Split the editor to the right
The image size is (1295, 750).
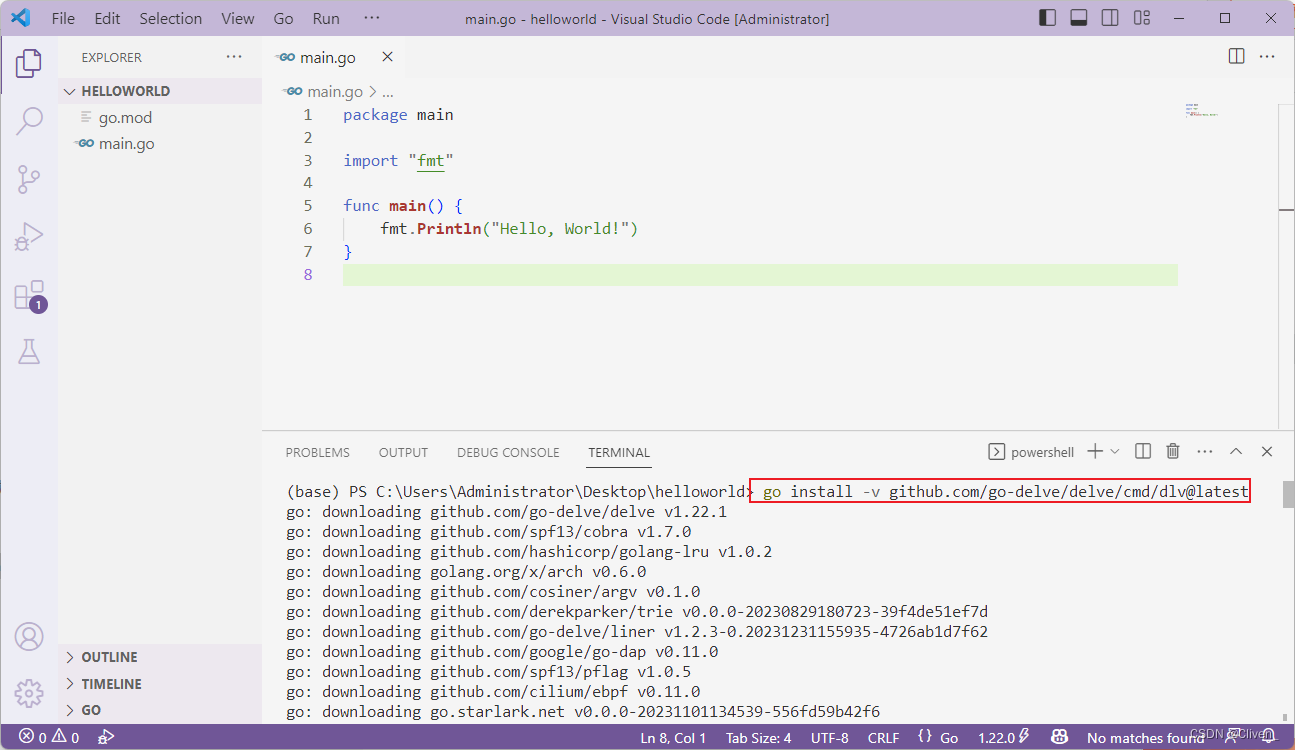(x=1237, y=57)
